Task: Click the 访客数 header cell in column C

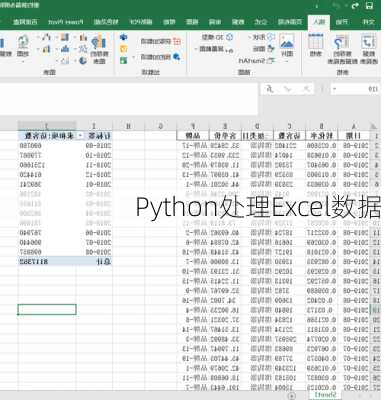Action: coord(289,136)
